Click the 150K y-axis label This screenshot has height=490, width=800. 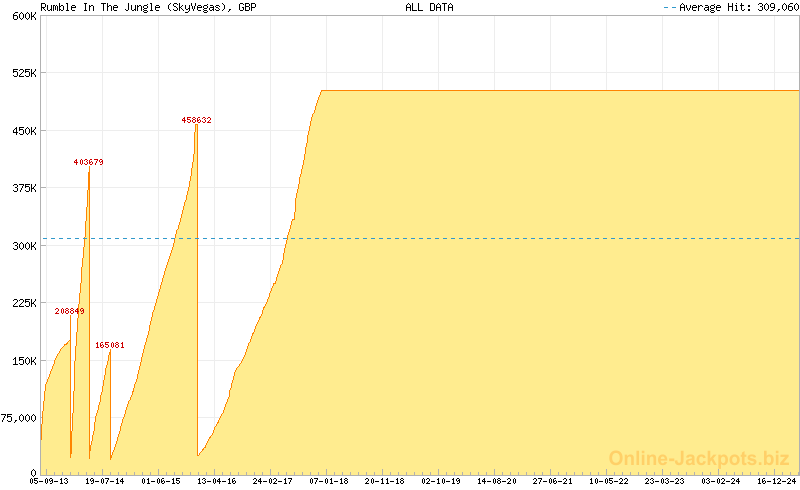23,361
